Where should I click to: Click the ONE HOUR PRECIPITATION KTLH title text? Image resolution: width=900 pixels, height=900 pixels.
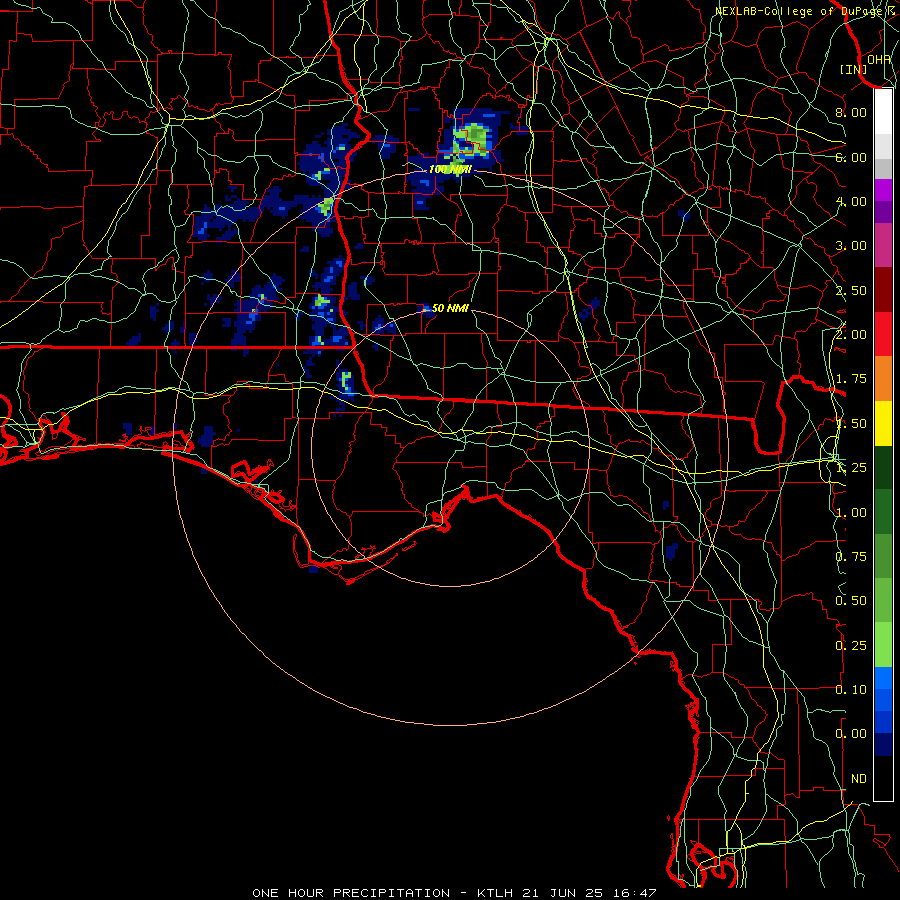point(454,893)
